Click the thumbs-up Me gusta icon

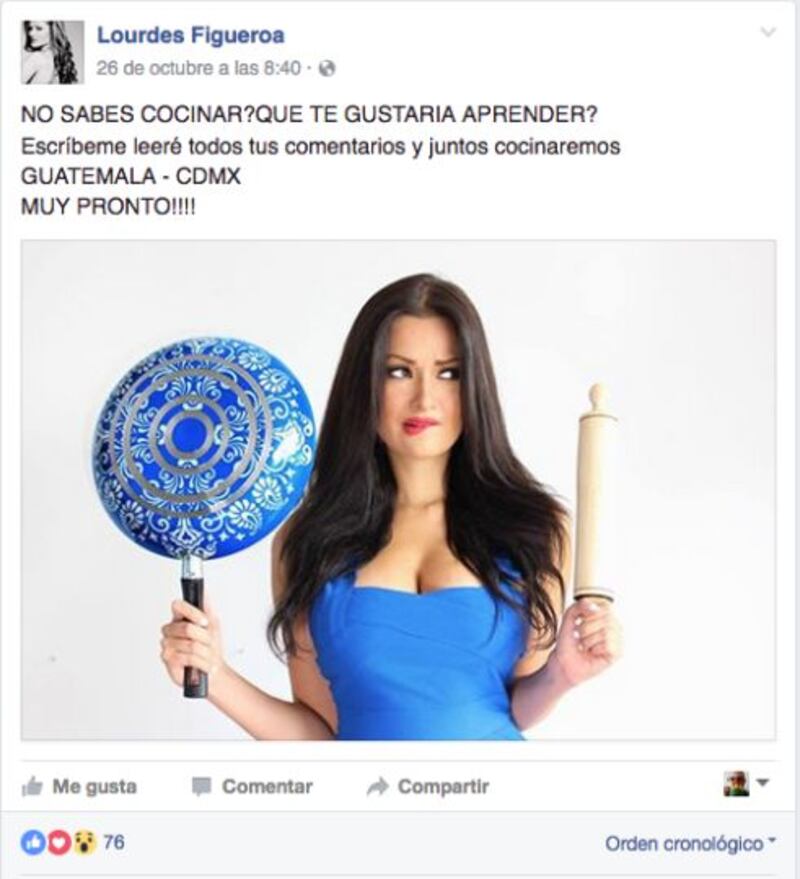[32, 787]
